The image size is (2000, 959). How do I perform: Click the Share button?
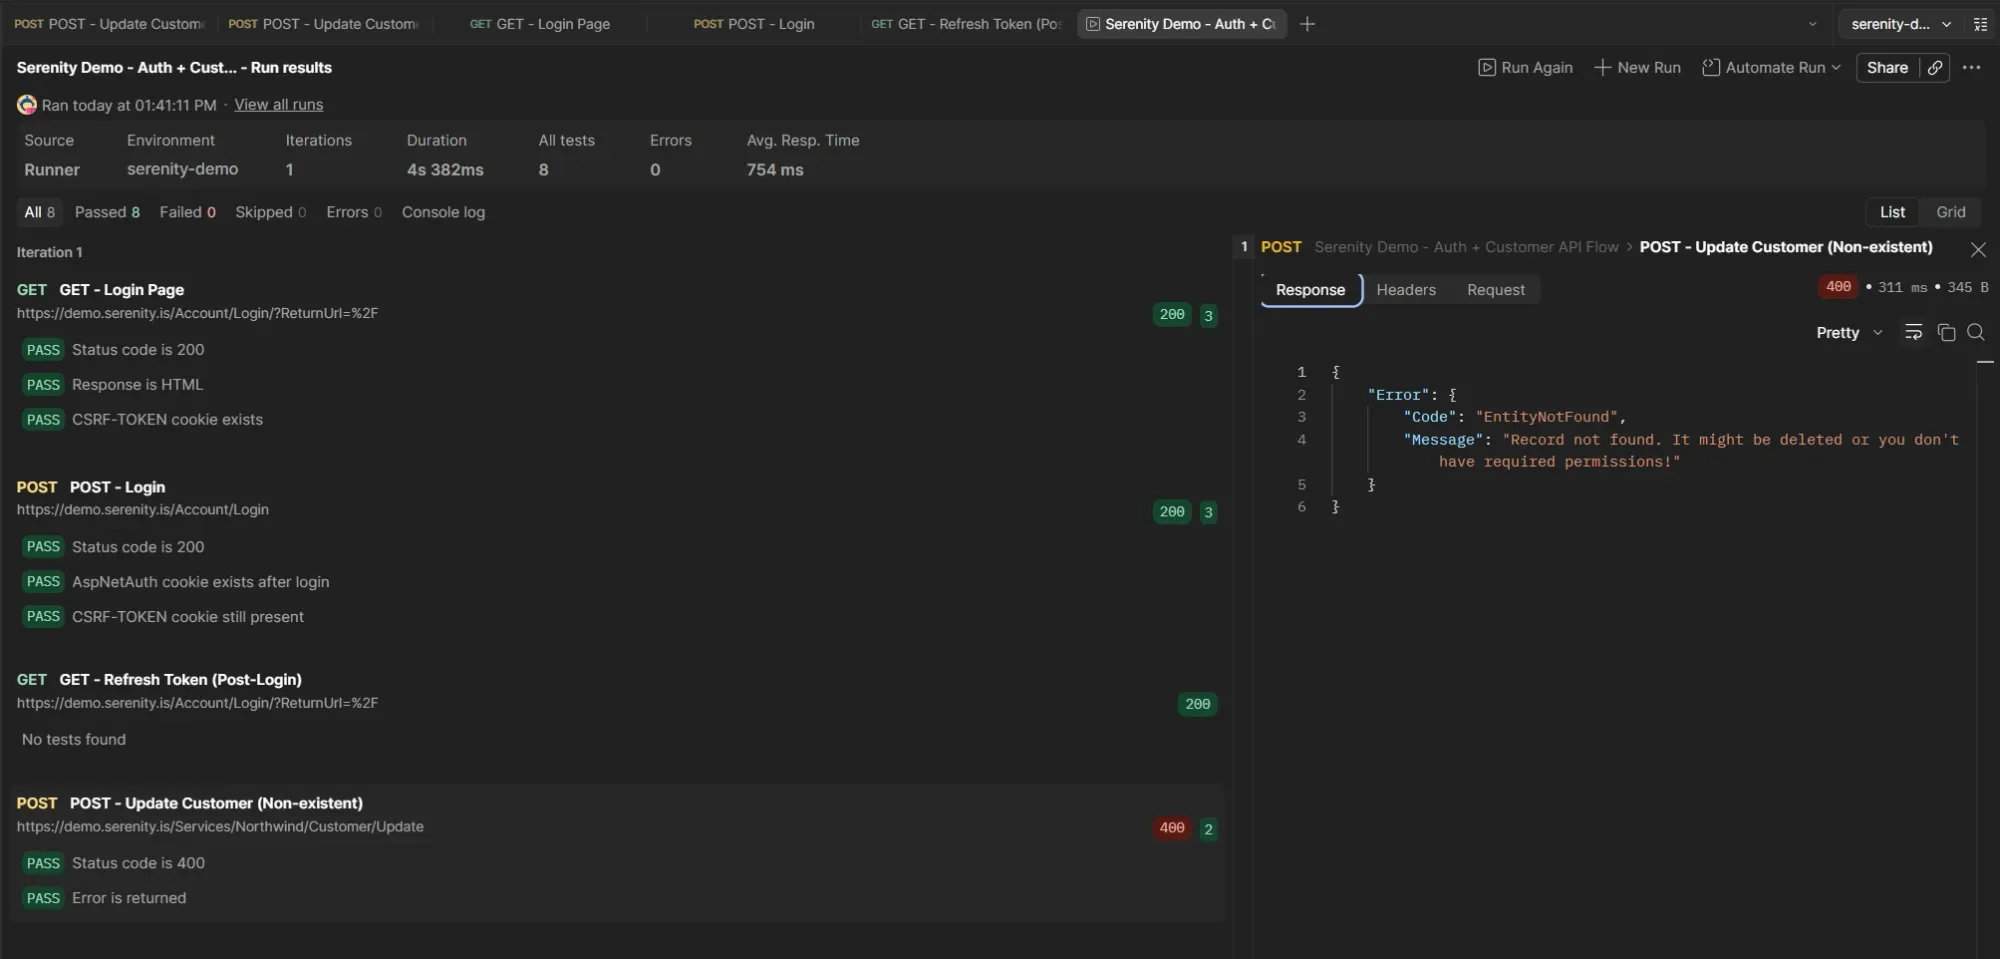coord(1888,67)
